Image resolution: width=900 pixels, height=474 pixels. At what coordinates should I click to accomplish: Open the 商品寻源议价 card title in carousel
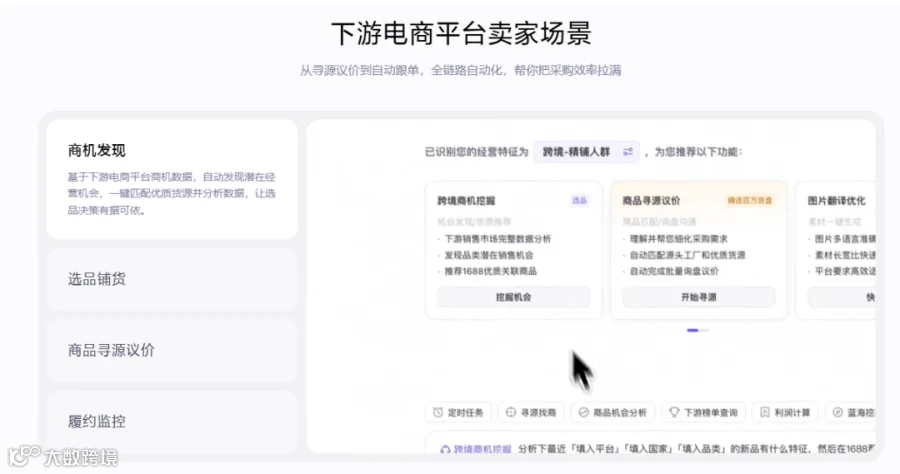(x=651, y=200)
